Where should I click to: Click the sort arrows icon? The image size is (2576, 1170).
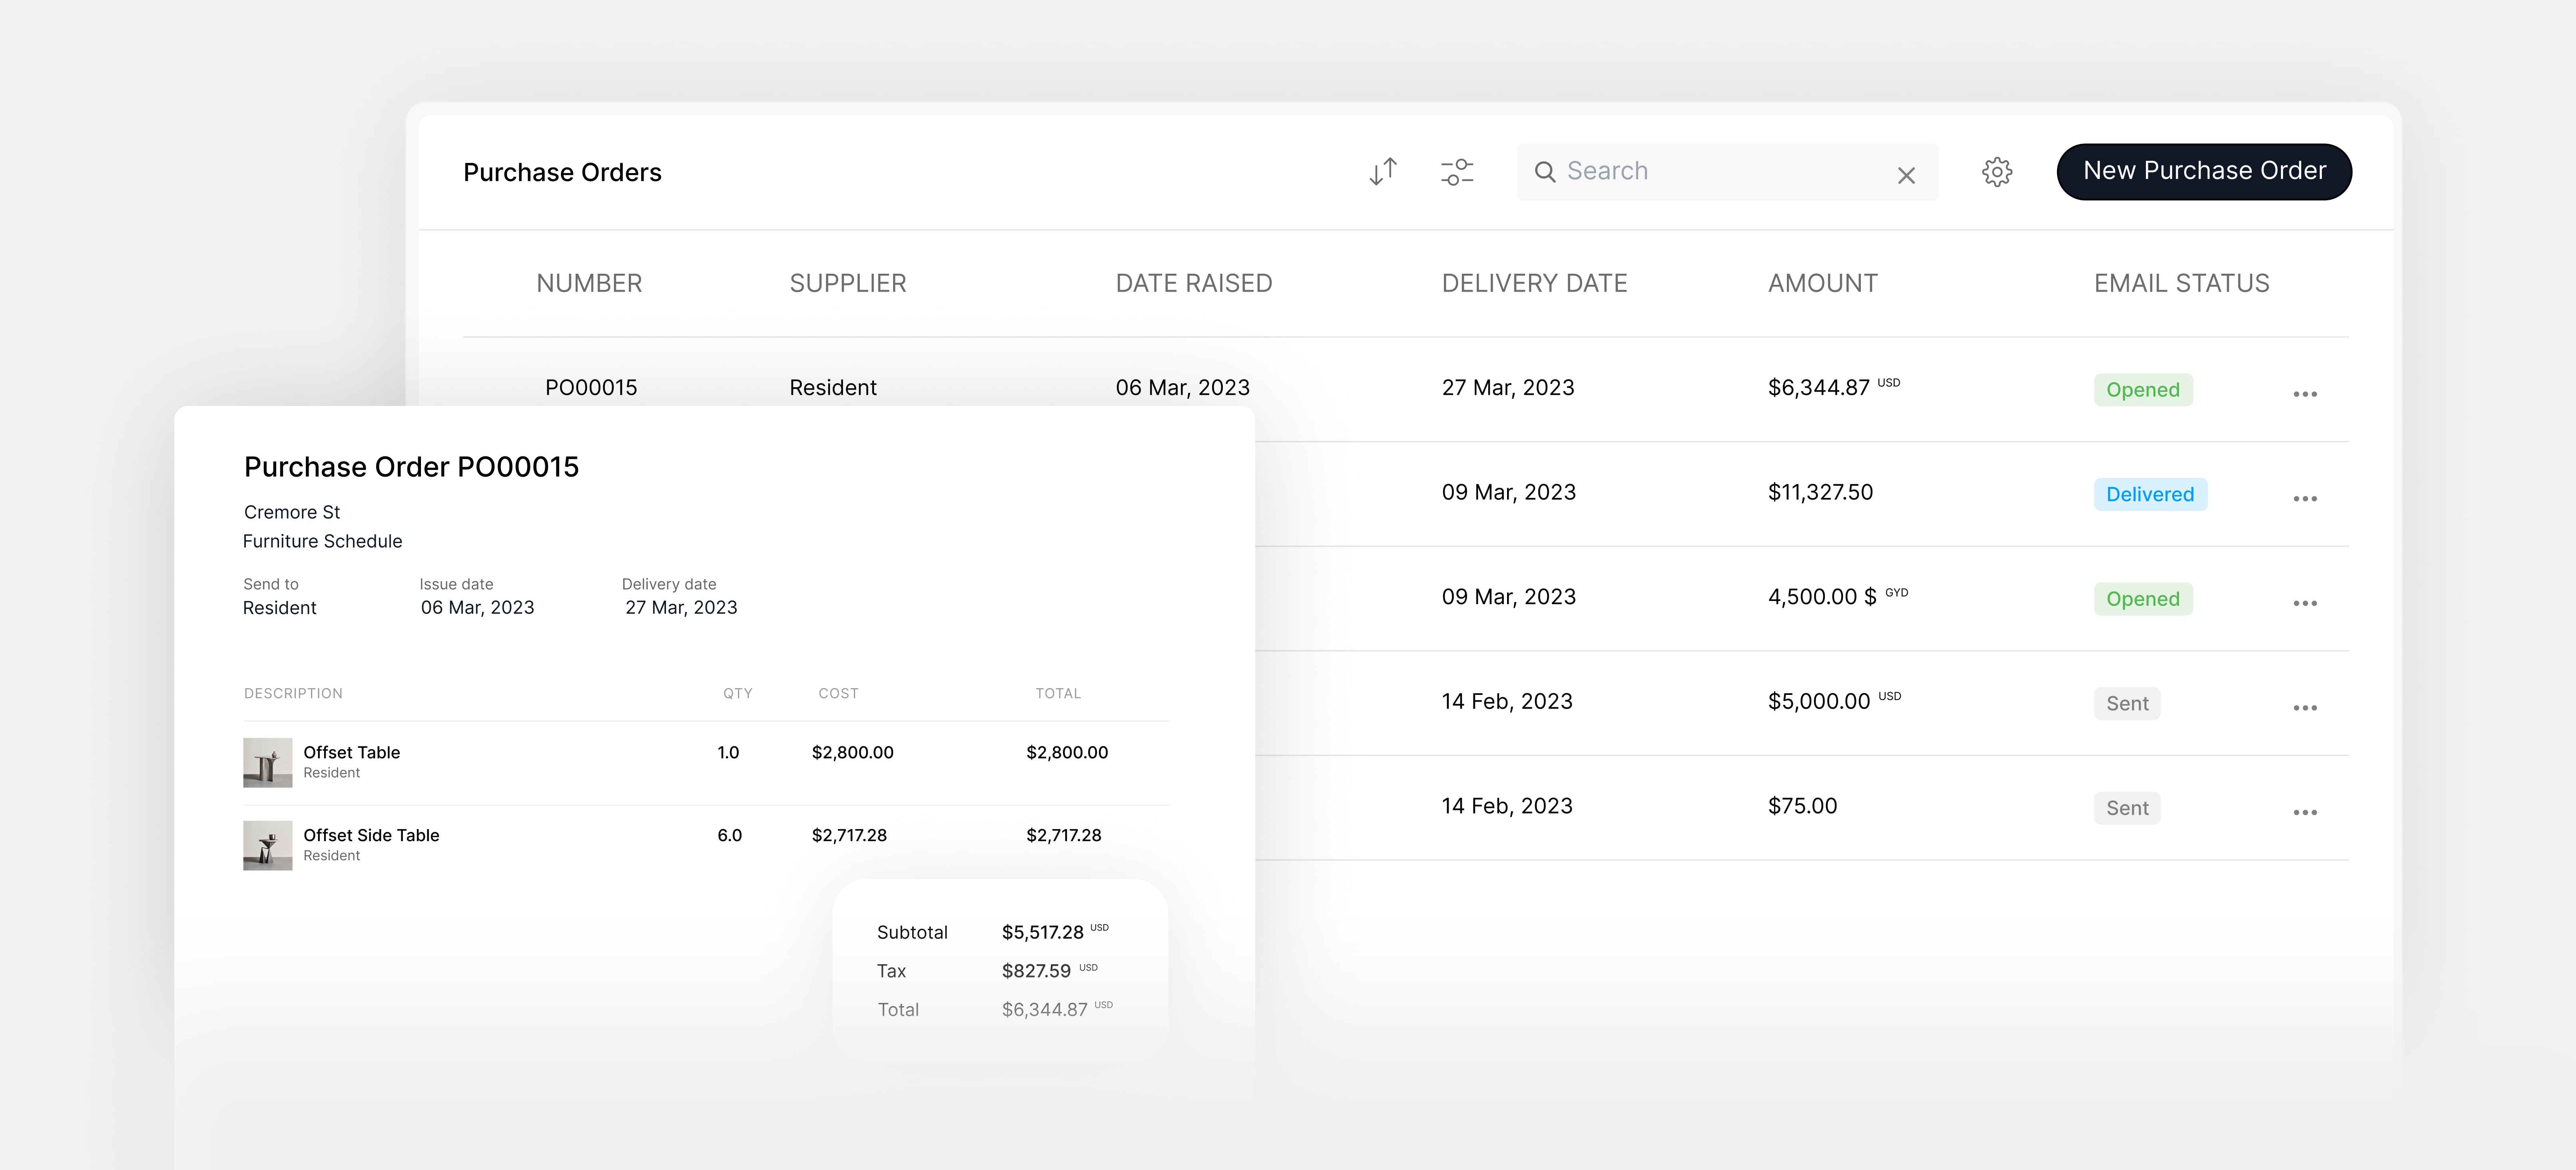click(1383, 172)
